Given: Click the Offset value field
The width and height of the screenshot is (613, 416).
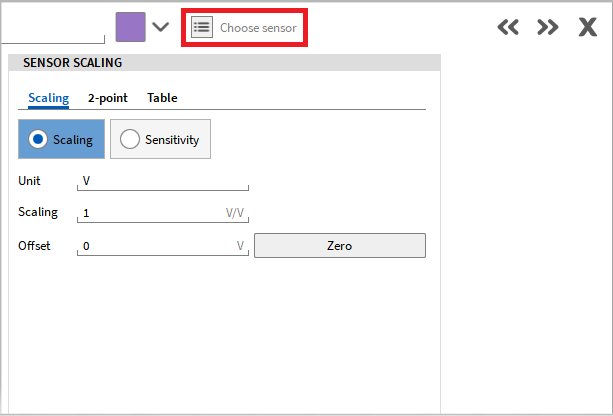Looking at the screenshot, I should click(x=155, y=246).
